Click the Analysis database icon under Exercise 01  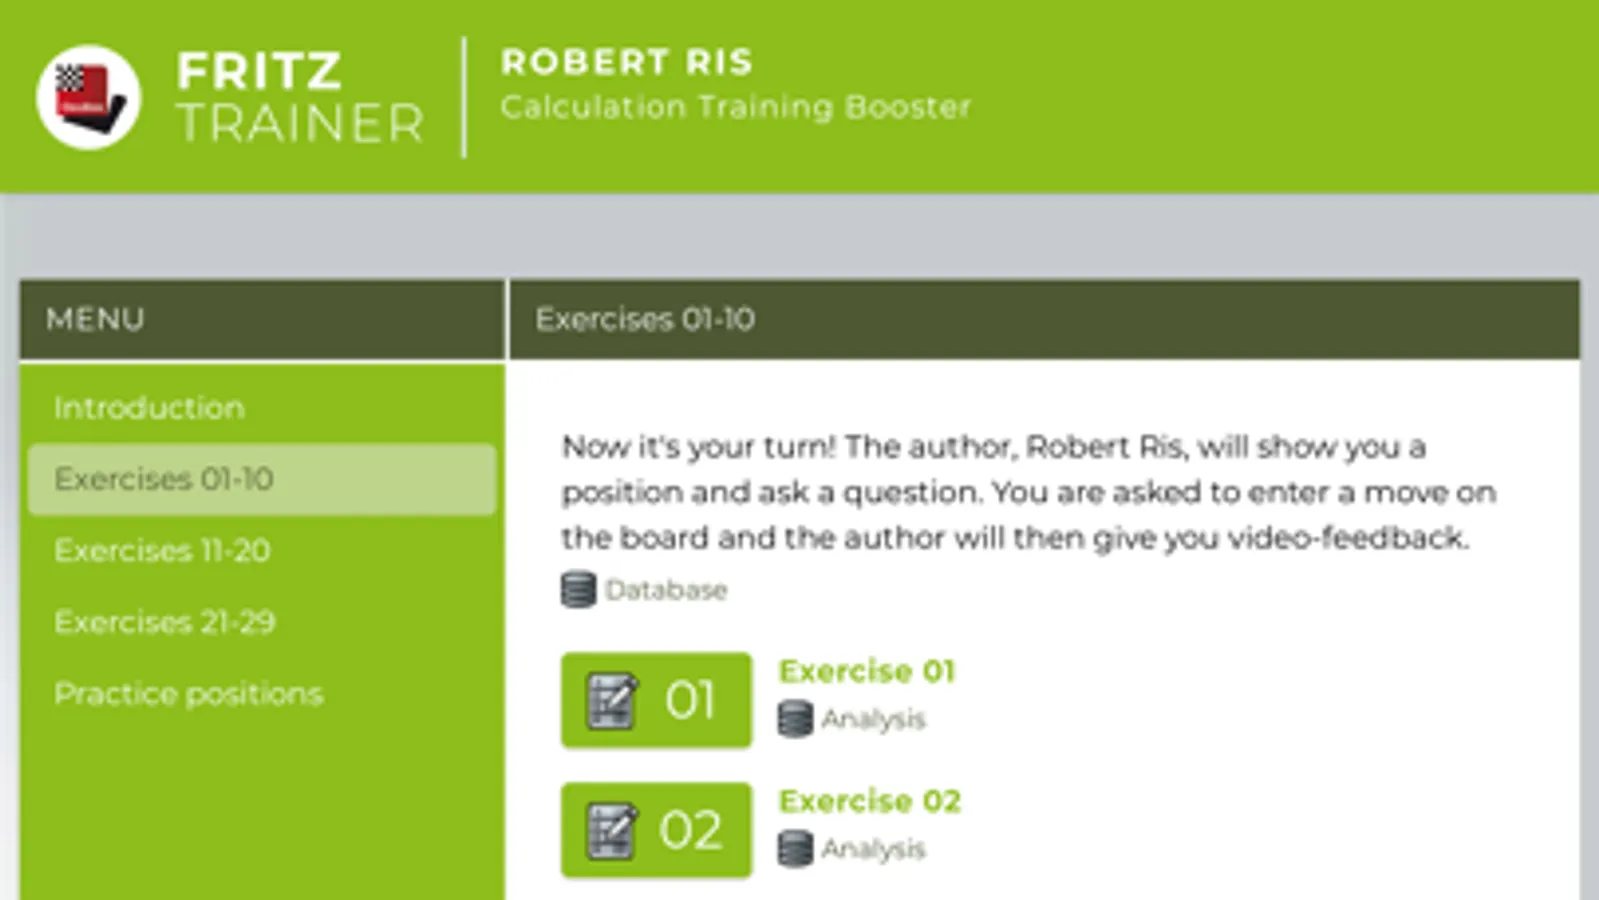pos(795,719)
